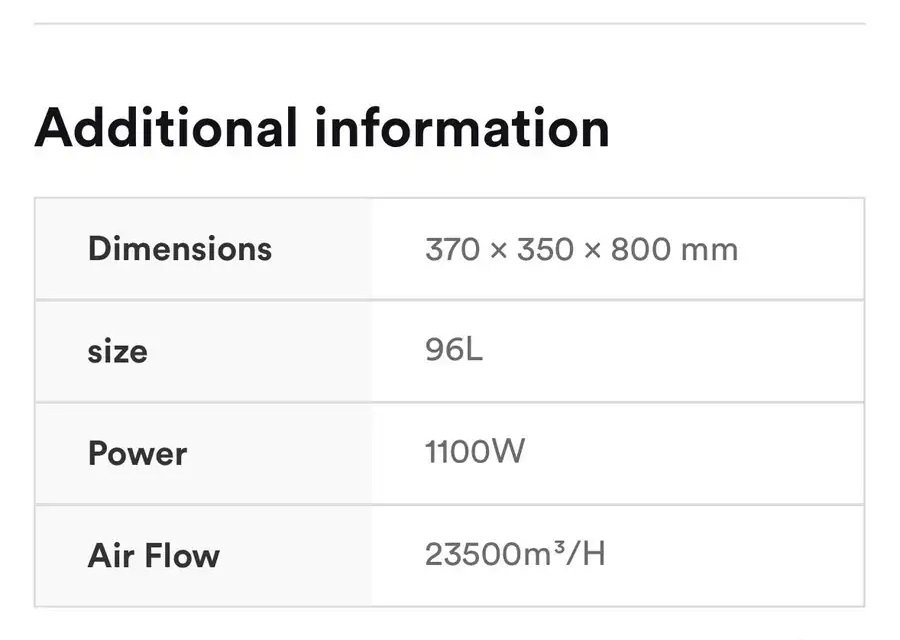
Task: Click the 370 number in Dimensions value
Action: click(x=451, y=249)
